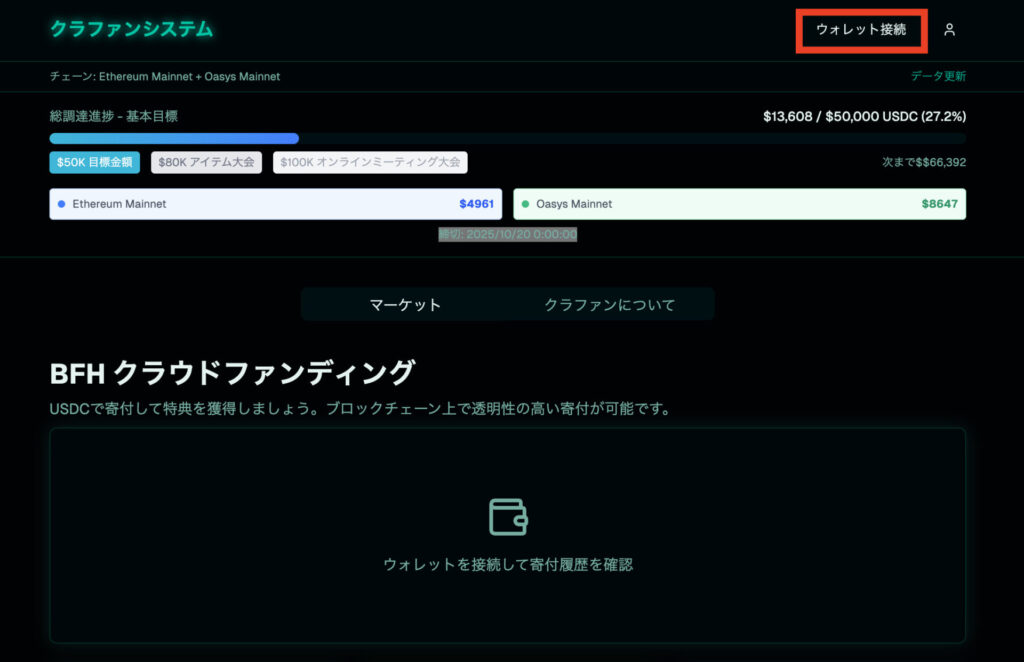1024x662 pixels.
Task: Click the wallet icon in the donation panel
Action: pyautogui.click(x=508, y=516)
